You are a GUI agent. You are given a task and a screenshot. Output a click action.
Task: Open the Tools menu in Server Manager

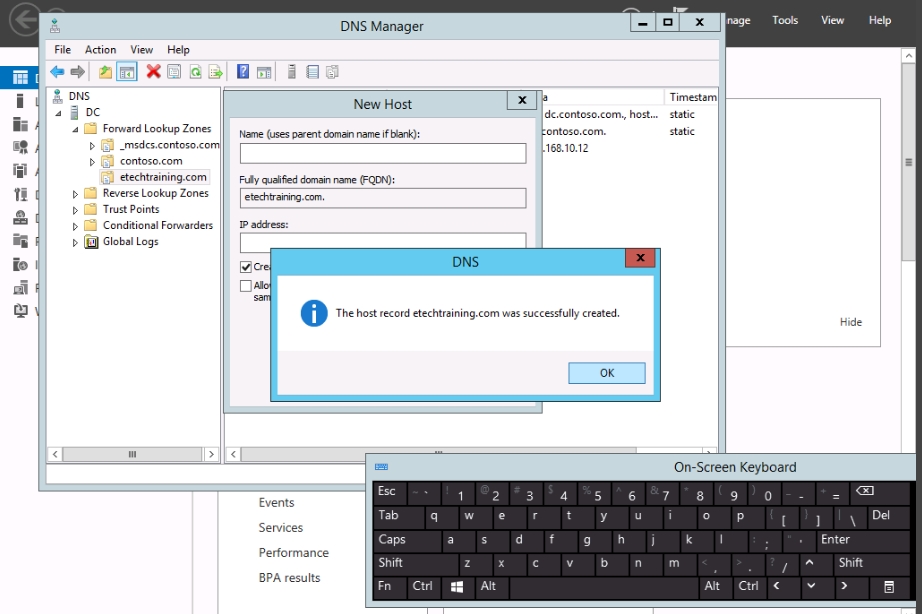pos(785,20)
